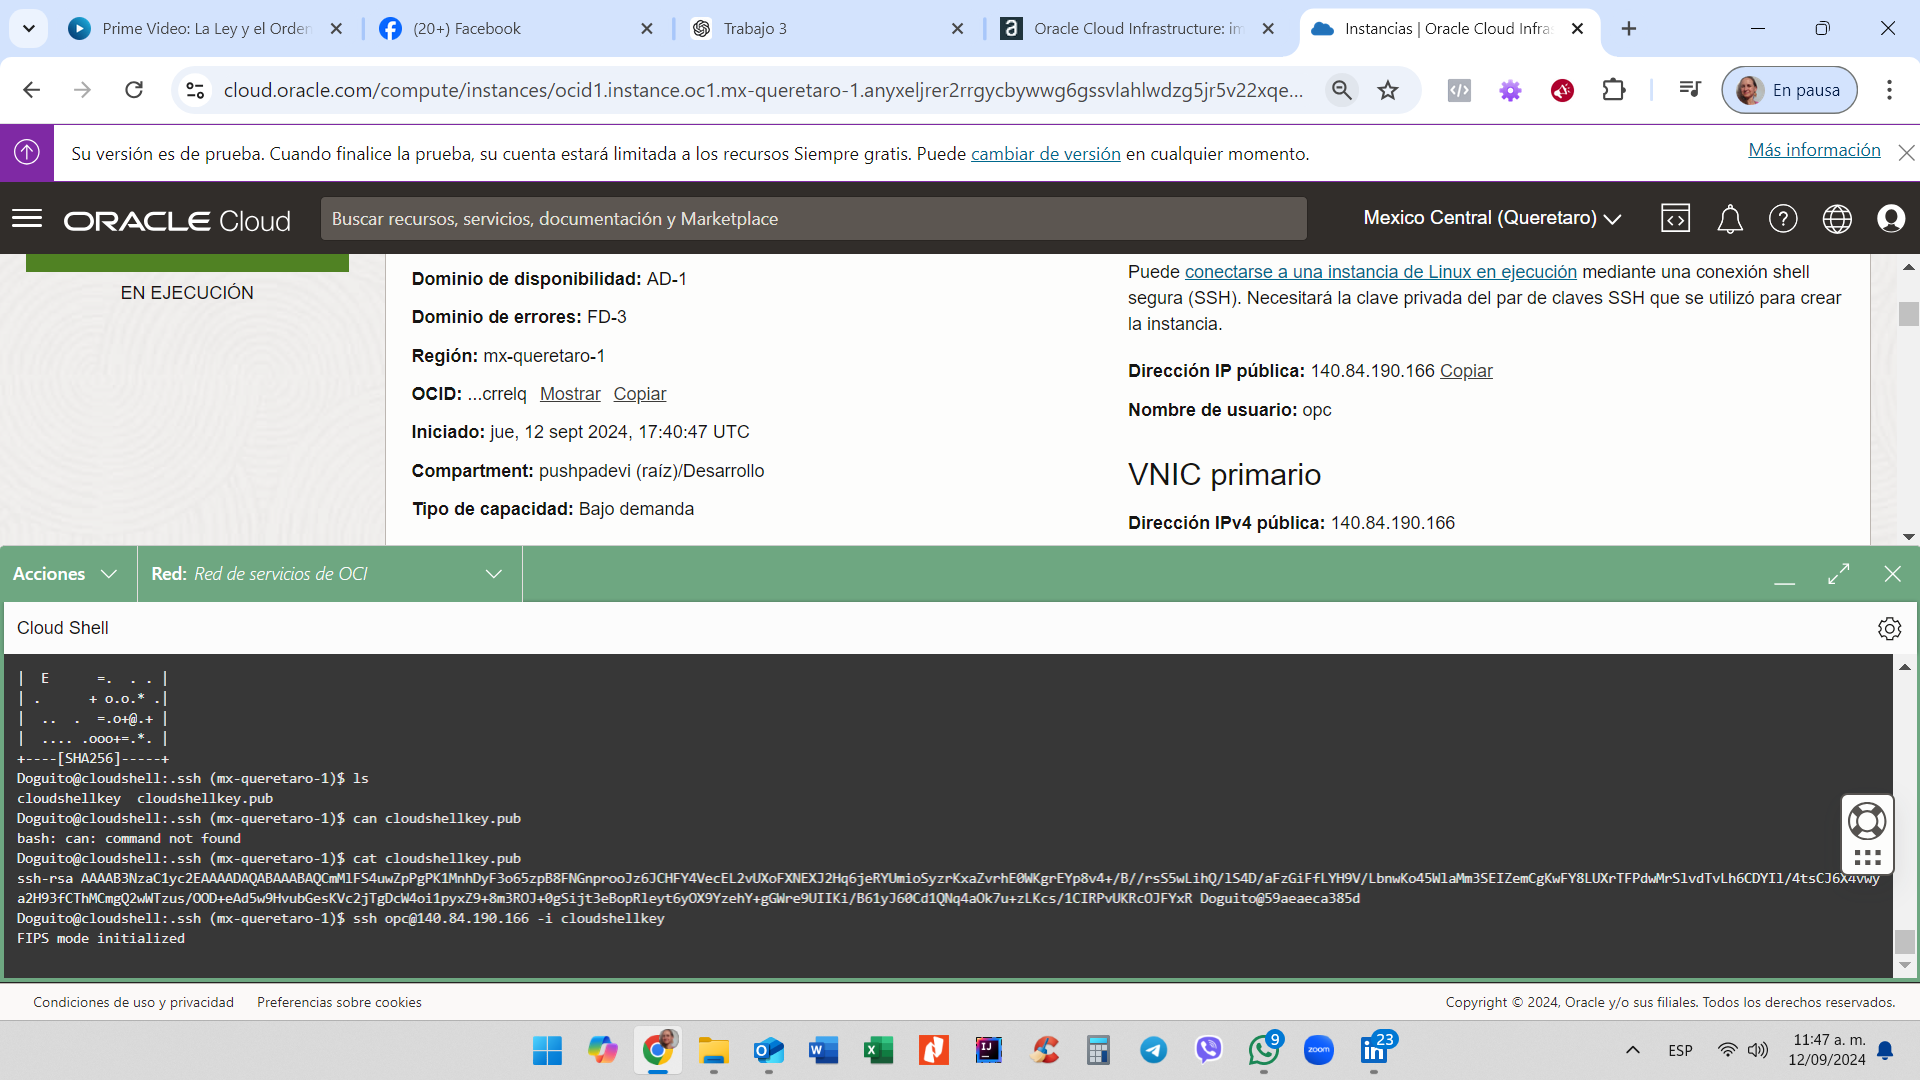This screenshot has width=1920, height=1080.
Task: Close the Trabajo 3 tab
Action: tap(957, 29)
